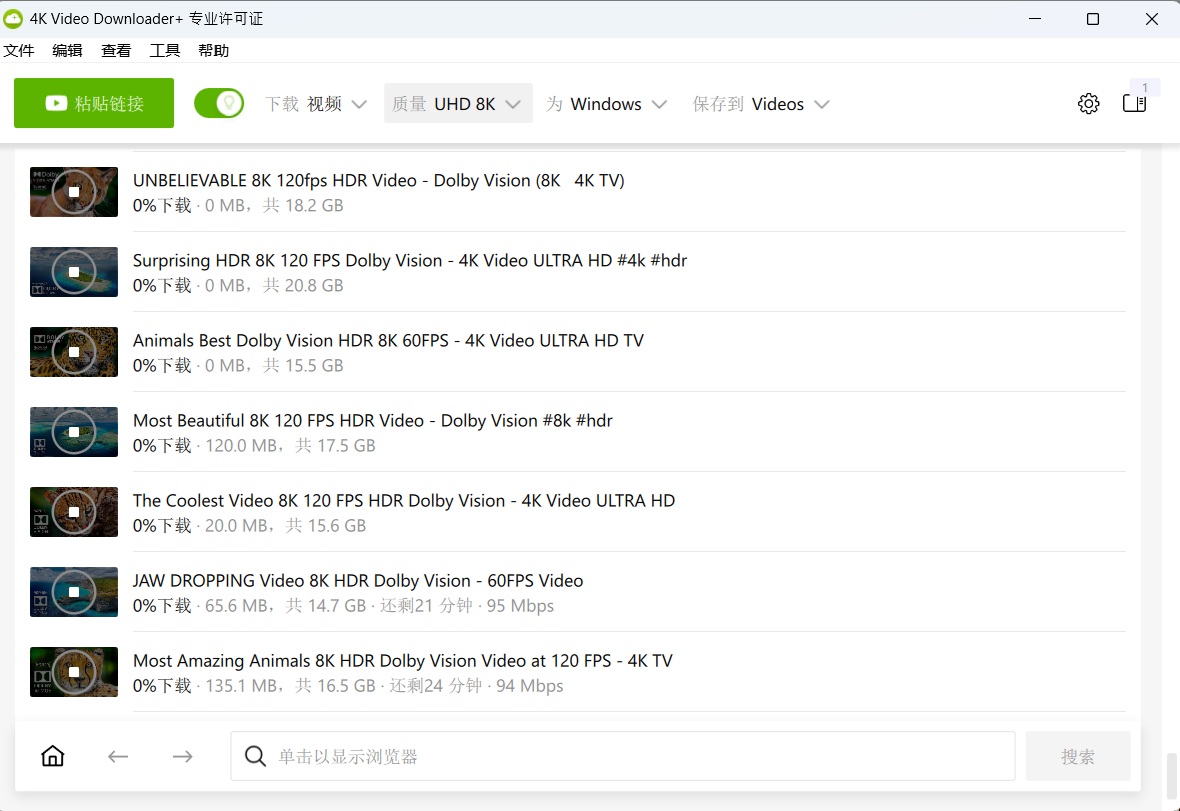Select title Animals Best Dolby Vision HDR
This screenshot has width=1180, height=811.
pos(388,341)
